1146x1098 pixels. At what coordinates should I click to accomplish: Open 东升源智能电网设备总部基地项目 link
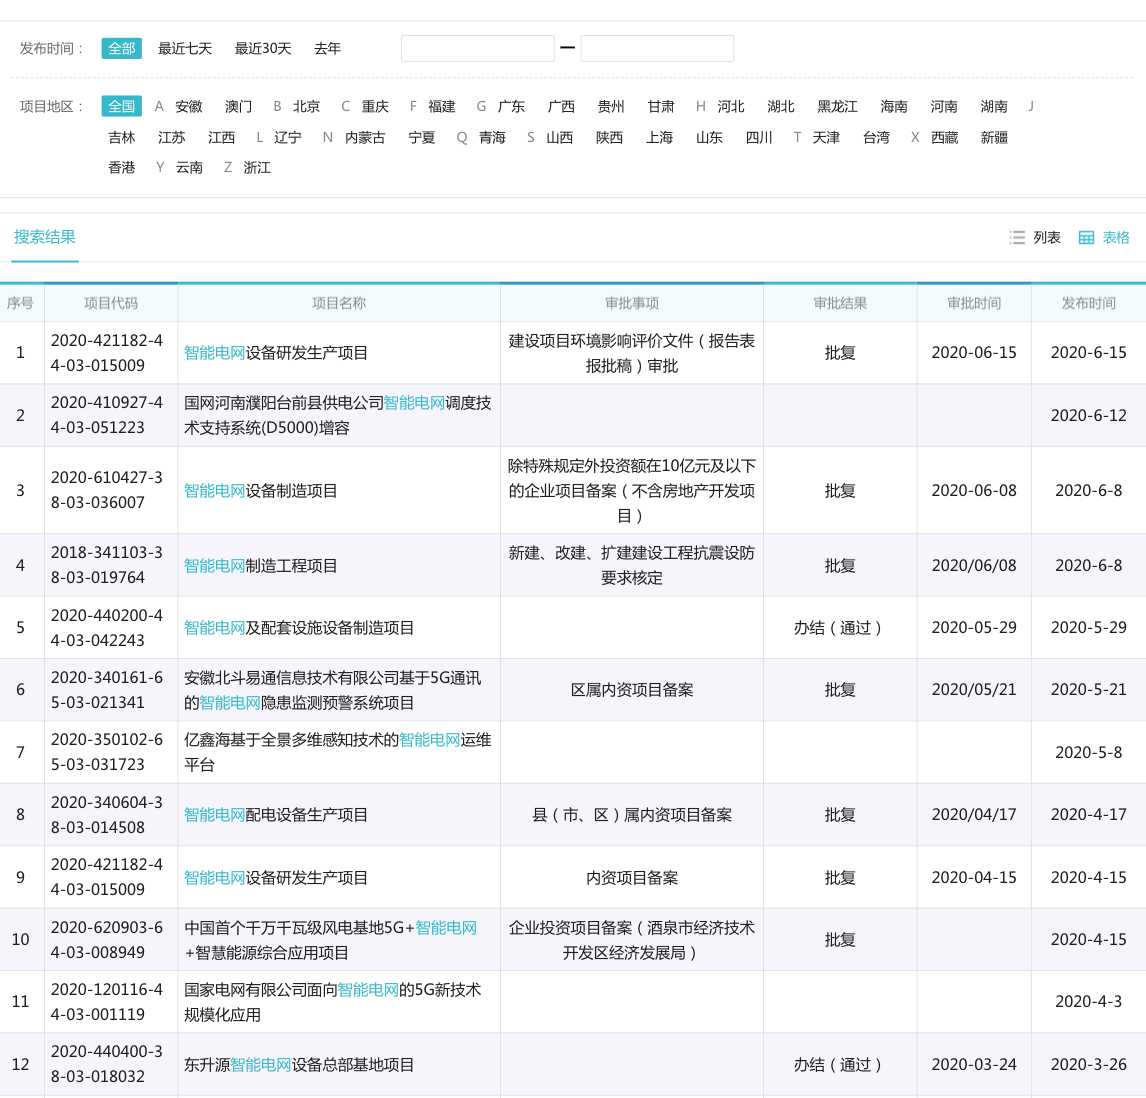point(299,1064)
